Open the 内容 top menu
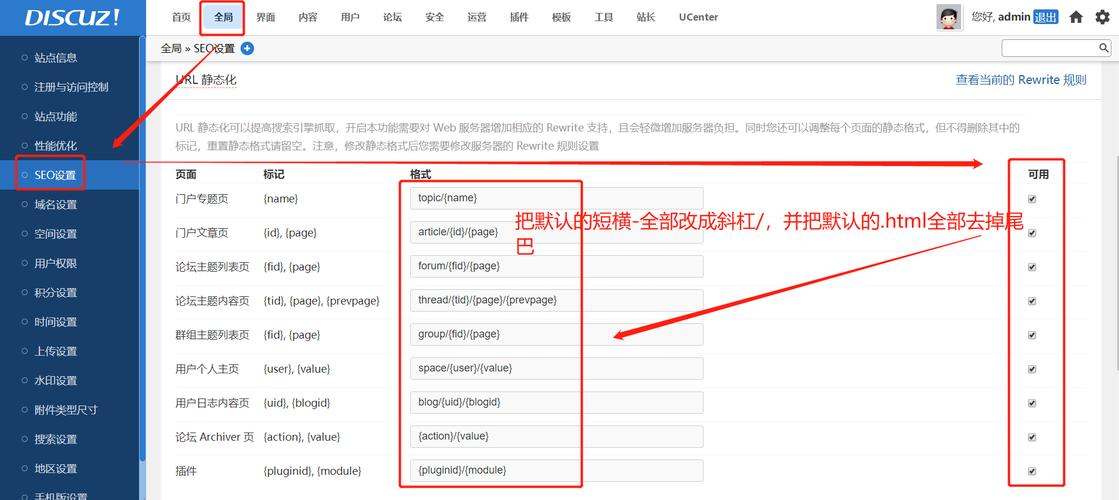This screenshot has width=1119, height=500. point(308,17)
